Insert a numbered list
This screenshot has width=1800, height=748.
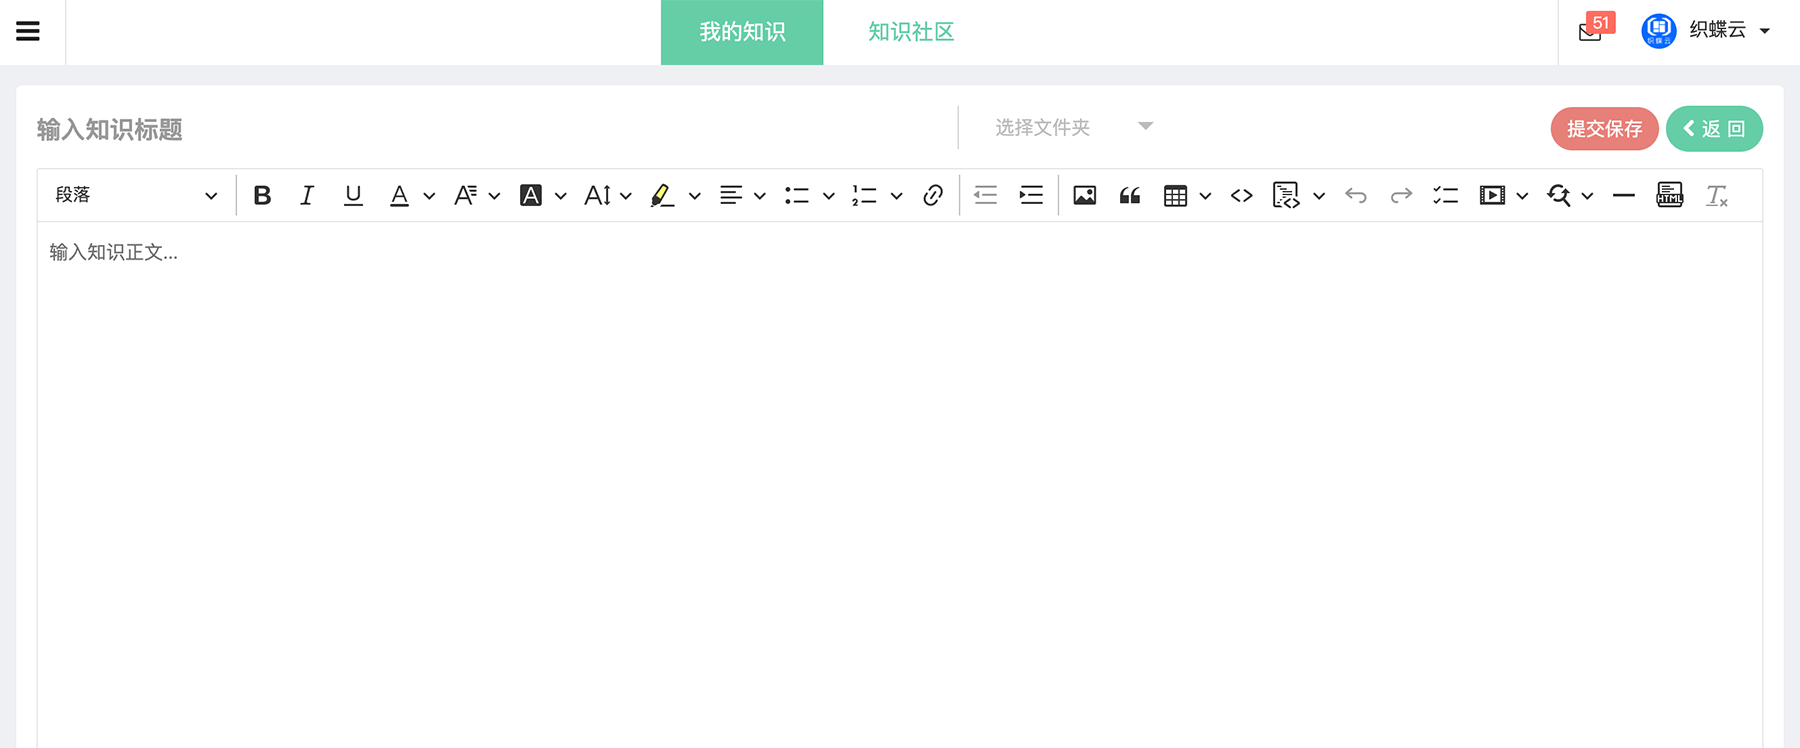point(865,195)
